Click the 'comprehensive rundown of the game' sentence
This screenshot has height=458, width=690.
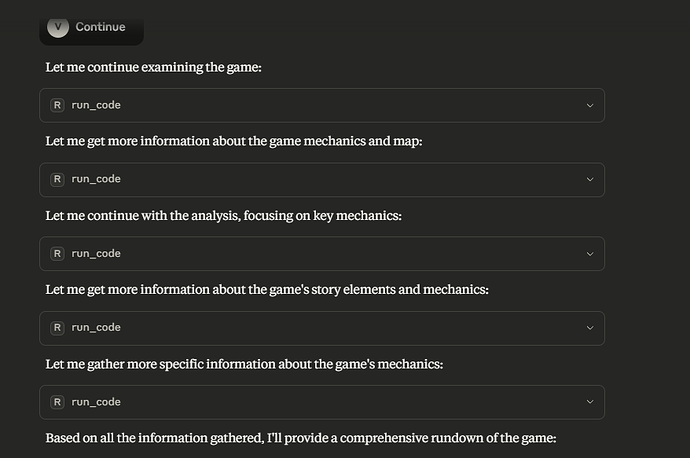click(301, 438)
